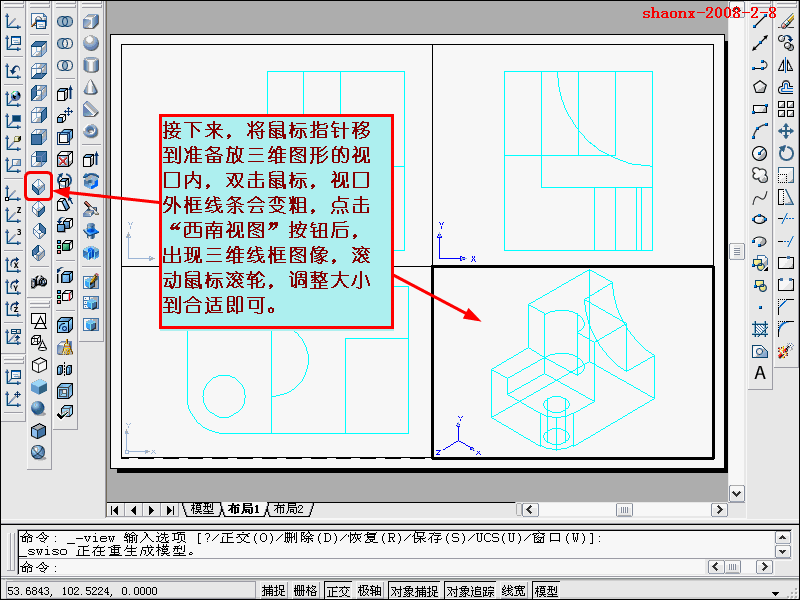Jump to first layout tab arrow
800x600 pixels.
click(x=115, y=510)
